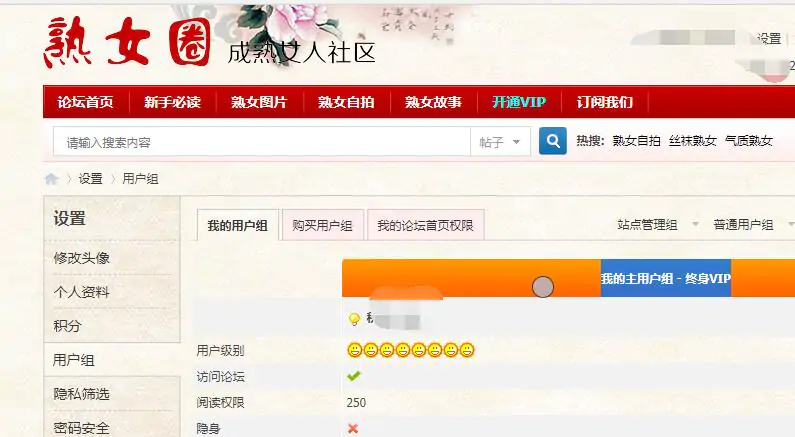Click the search content input field
Image resolution: width=795 pixels, height=437 pixels.
tap(262, 141)
